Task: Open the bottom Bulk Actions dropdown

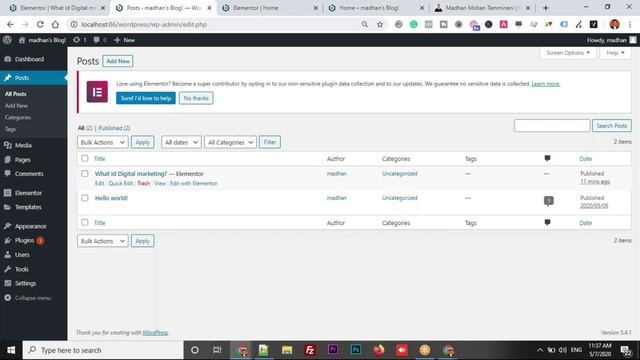Action: tap(102, 241)
